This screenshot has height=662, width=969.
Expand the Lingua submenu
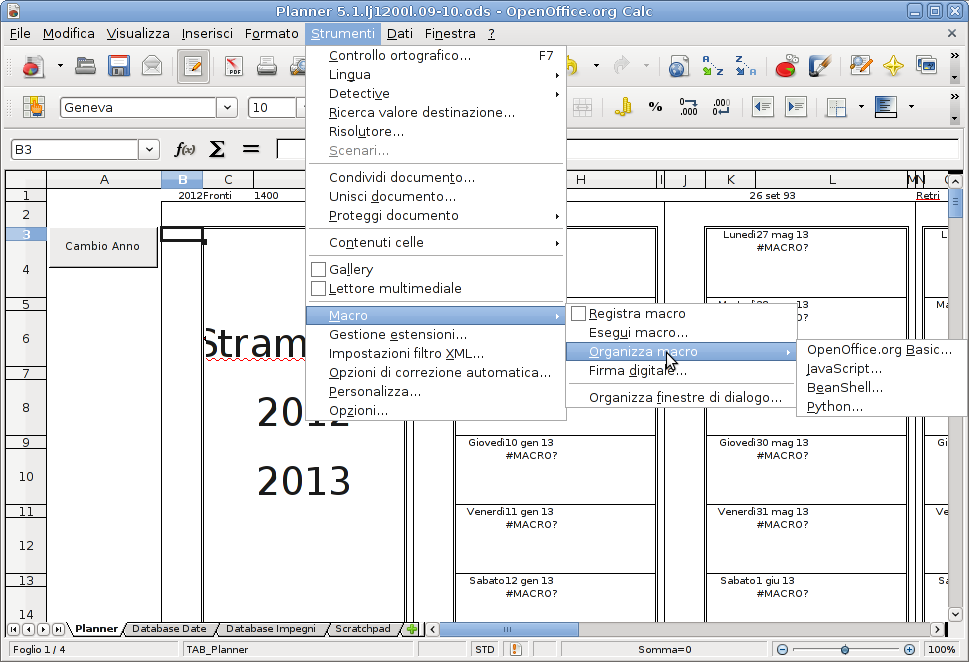click(436, 75)
